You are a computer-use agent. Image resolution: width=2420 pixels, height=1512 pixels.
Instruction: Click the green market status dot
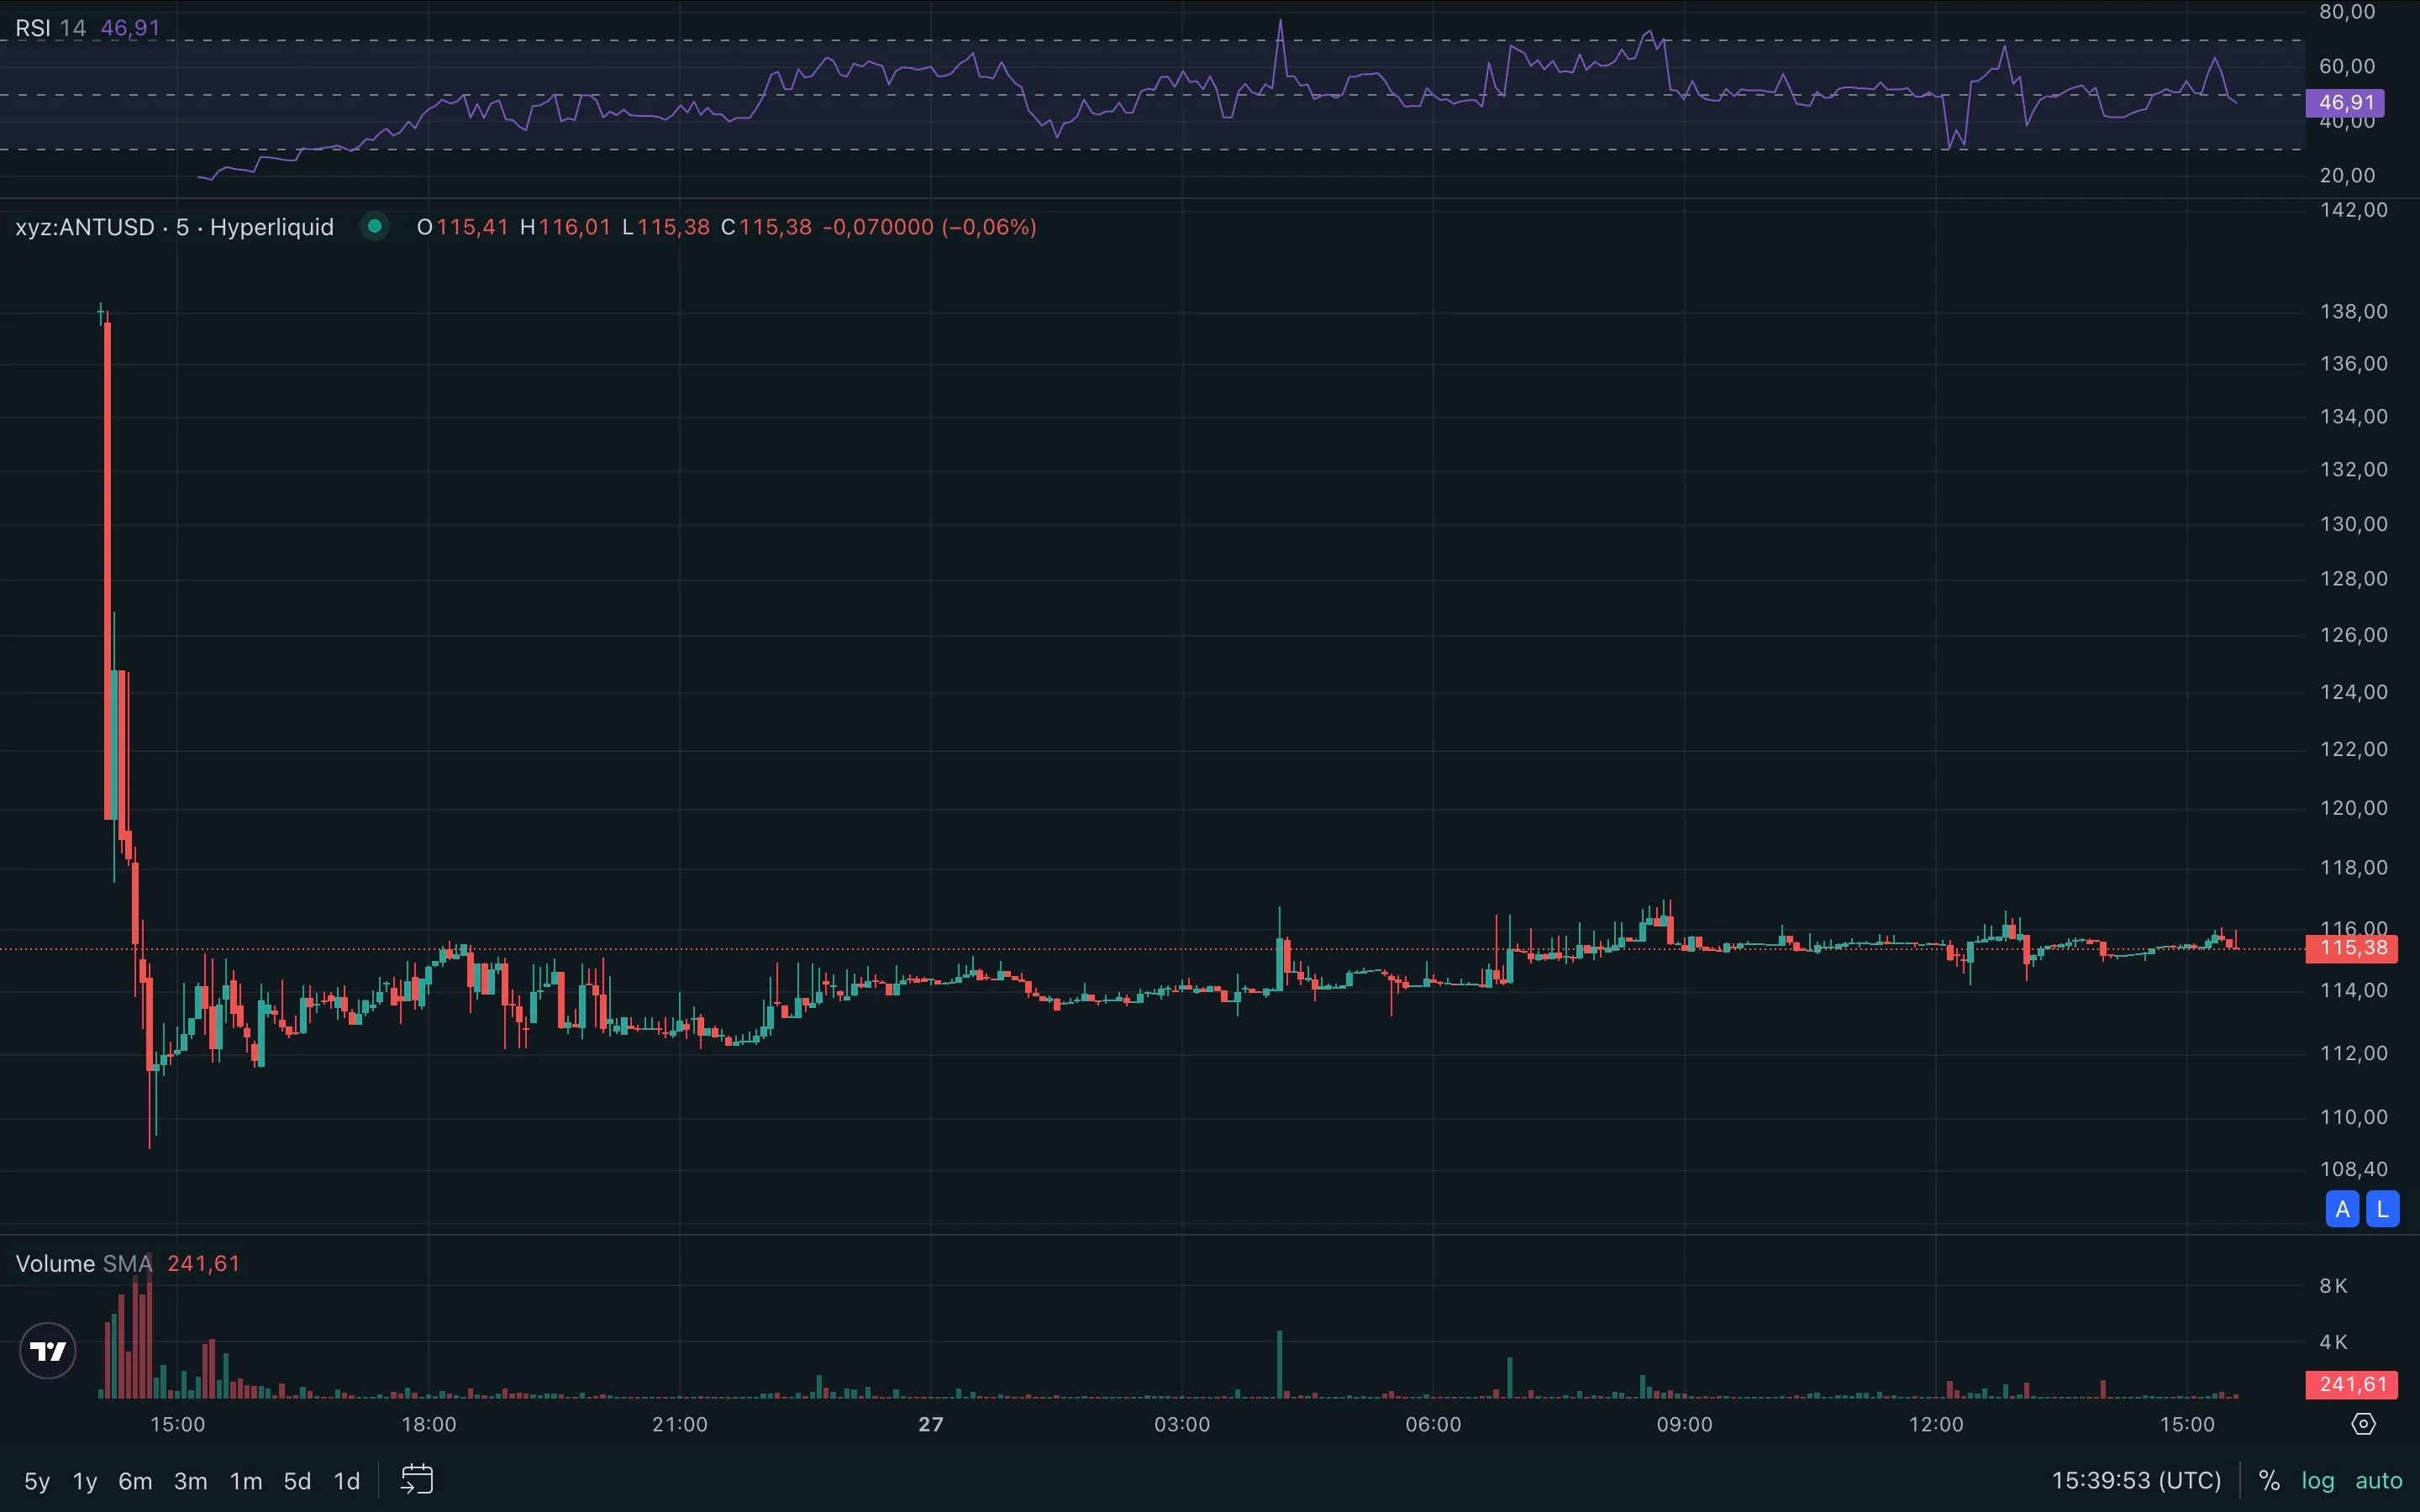pyautogui.click(x=374, y=227)
